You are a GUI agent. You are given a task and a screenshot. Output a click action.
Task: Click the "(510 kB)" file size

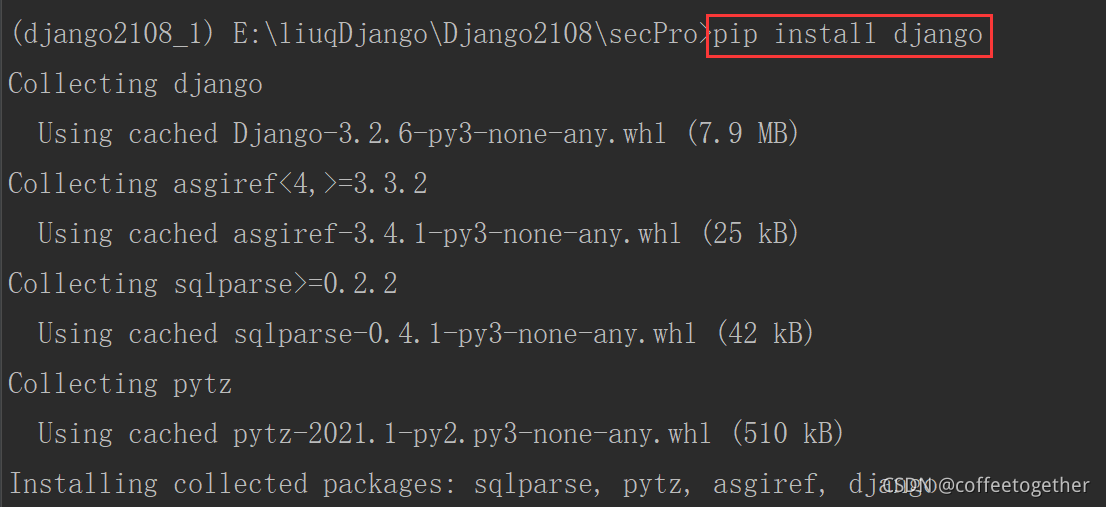point(787,434)
